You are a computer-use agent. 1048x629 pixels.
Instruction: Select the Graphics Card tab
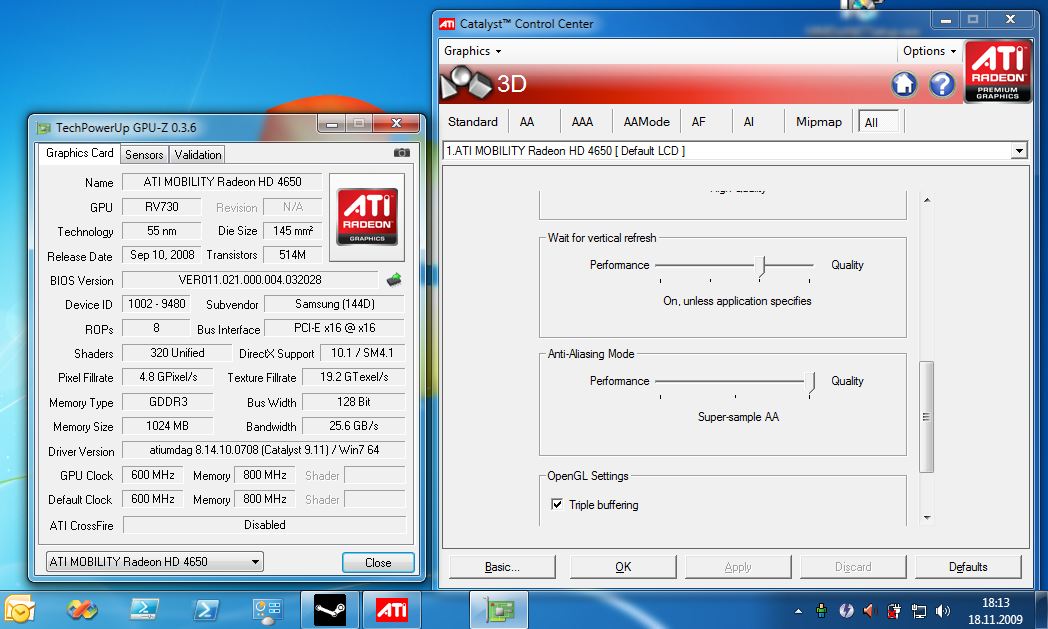click(80, 153)
